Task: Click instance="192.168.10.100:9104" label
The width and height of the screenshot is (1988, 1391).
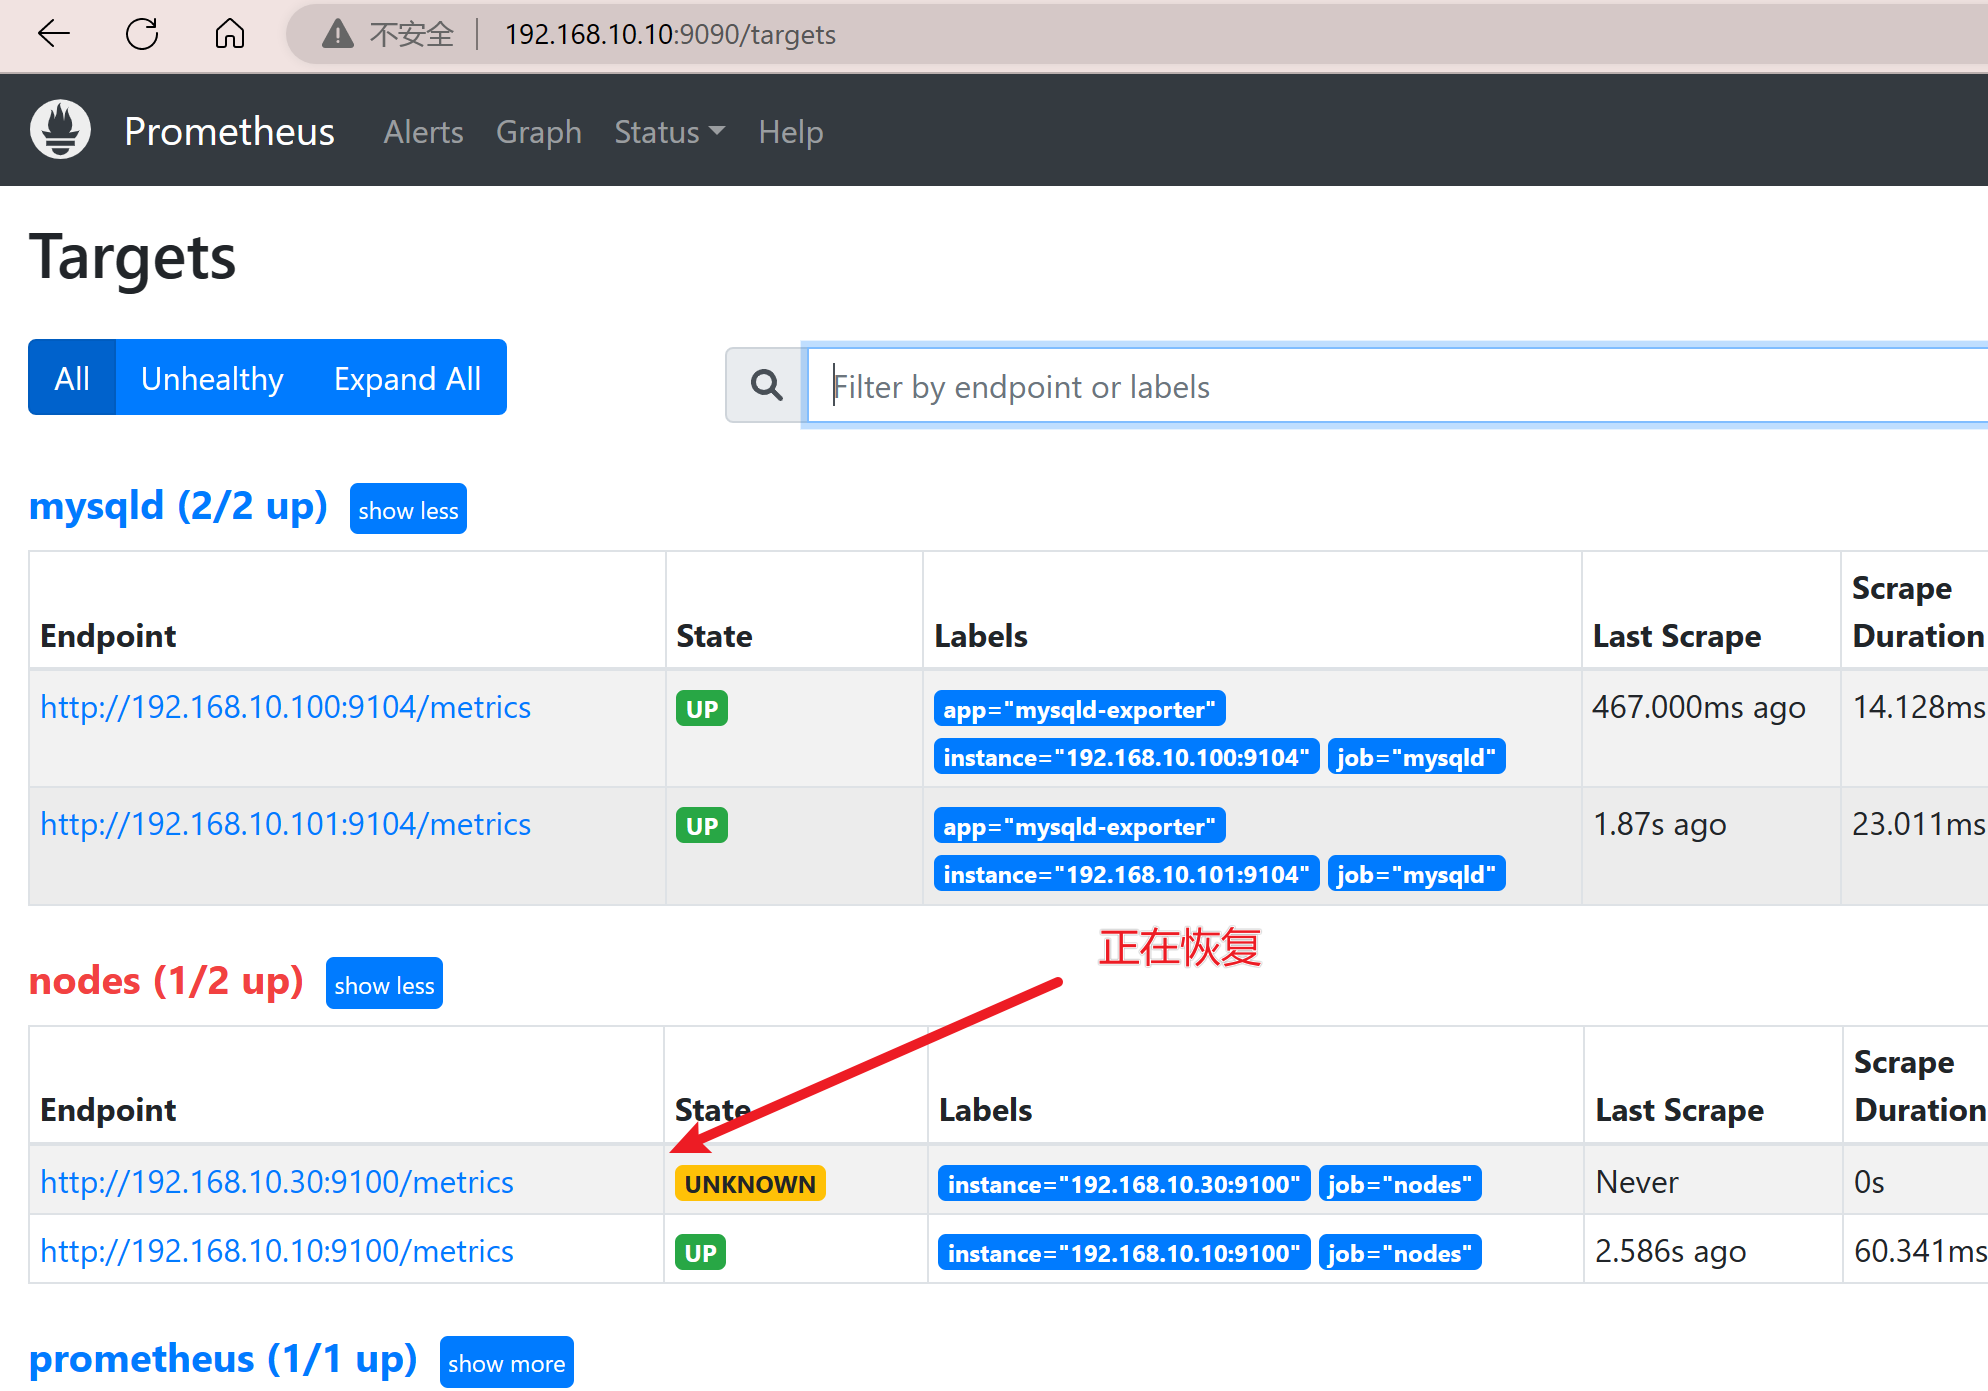Action: (x=1126, y=757)
